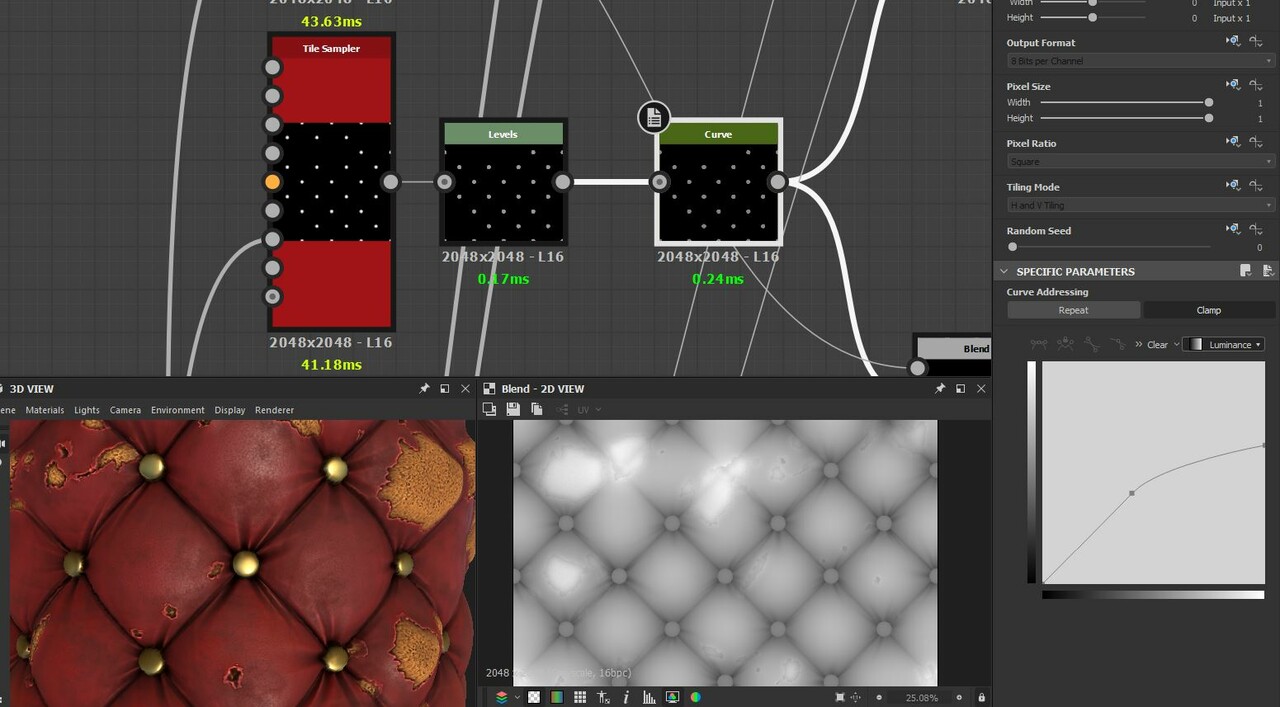The image size is (1280, 707).
Task: Zoom out using the minus icon
Action: 879,697
